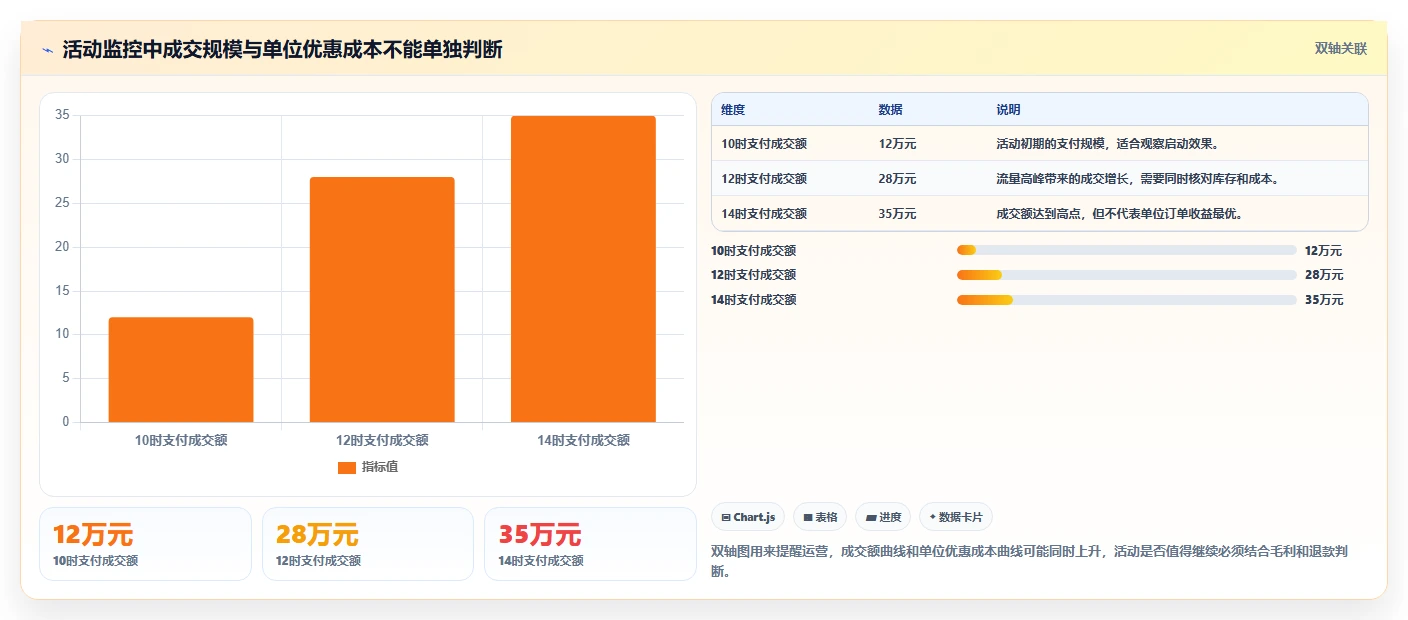
Task: Click the description 活动初期的支付规模
Action: click(1108, 144)
